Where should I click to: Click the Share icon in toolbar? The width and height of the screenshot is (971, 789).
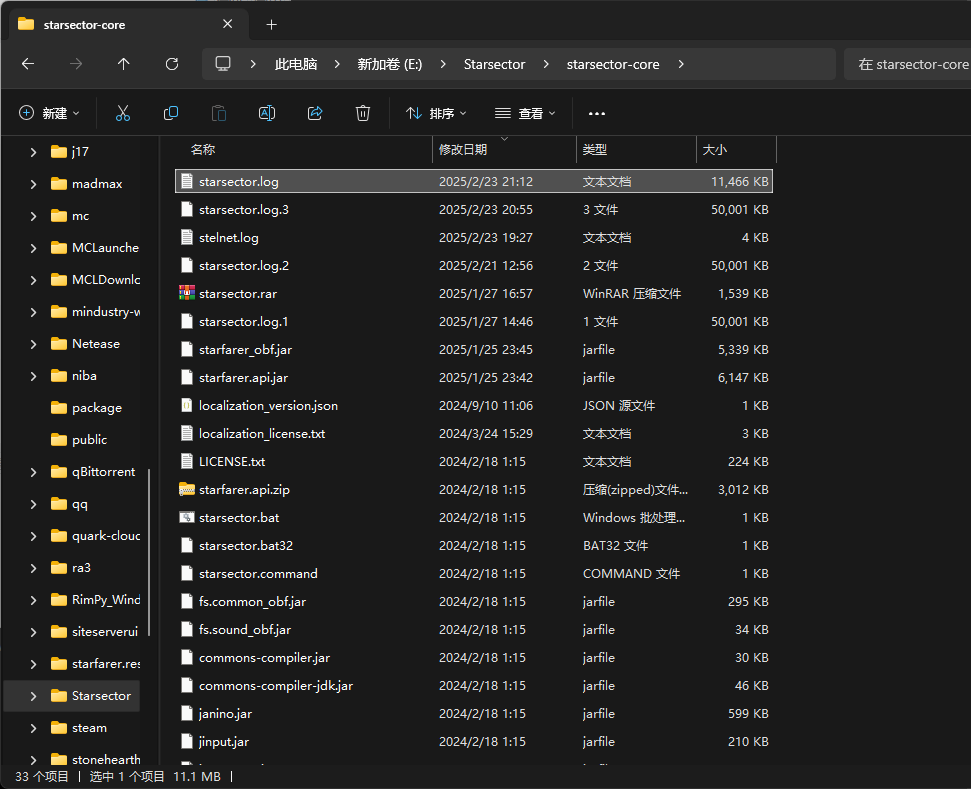point(315,113)
